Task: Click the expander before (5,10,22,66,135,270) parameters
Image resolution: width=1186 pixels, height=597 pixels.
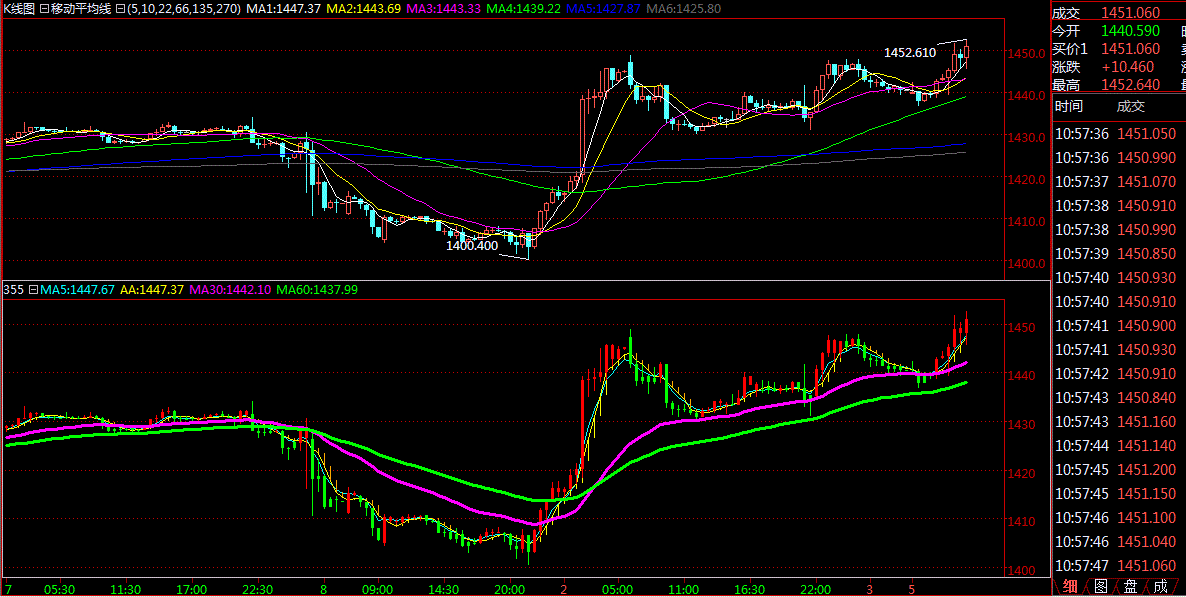Action: (x=120, y=8)
